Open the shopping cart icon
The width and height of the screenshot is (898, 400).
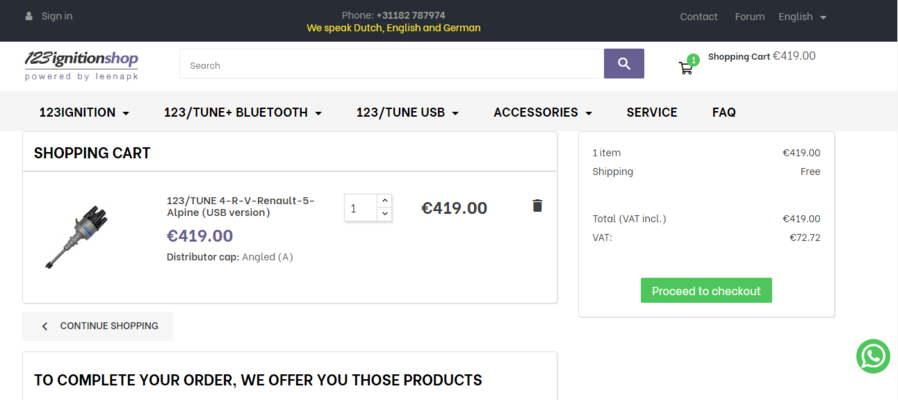click(686, 68)
